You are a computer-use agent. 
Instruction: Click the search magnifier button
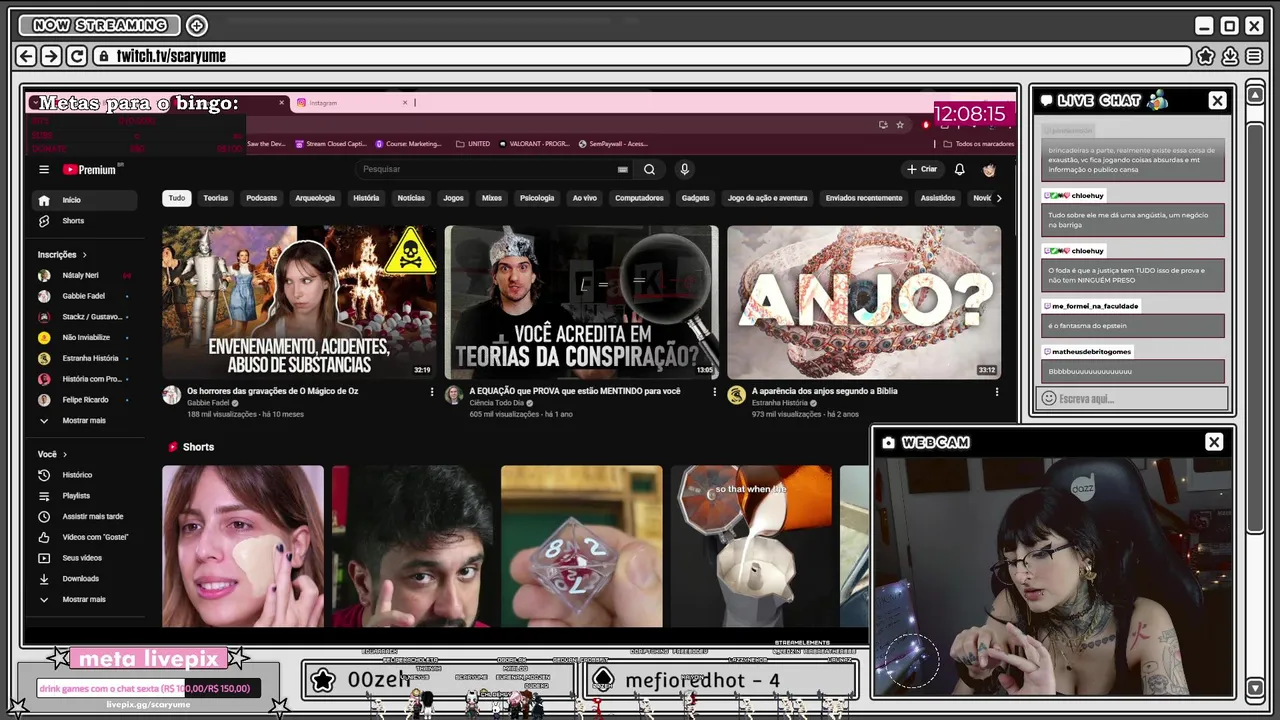[x=649, y=169]
